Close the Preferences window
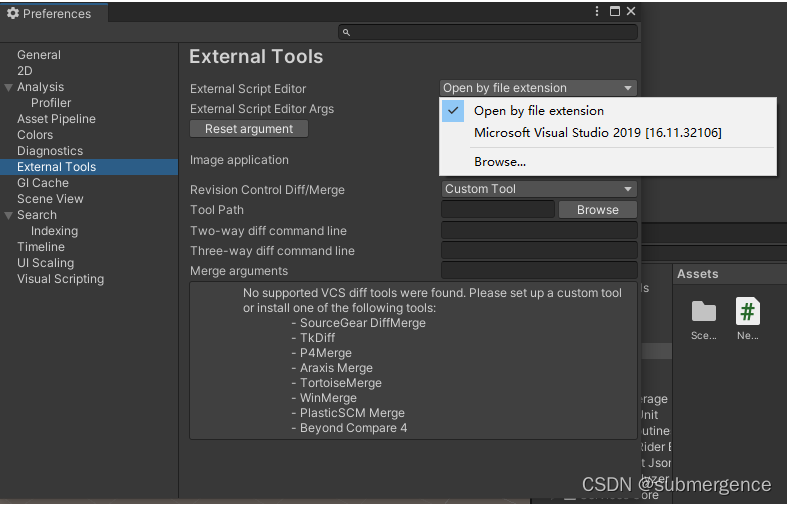 (x=631, y=12)
